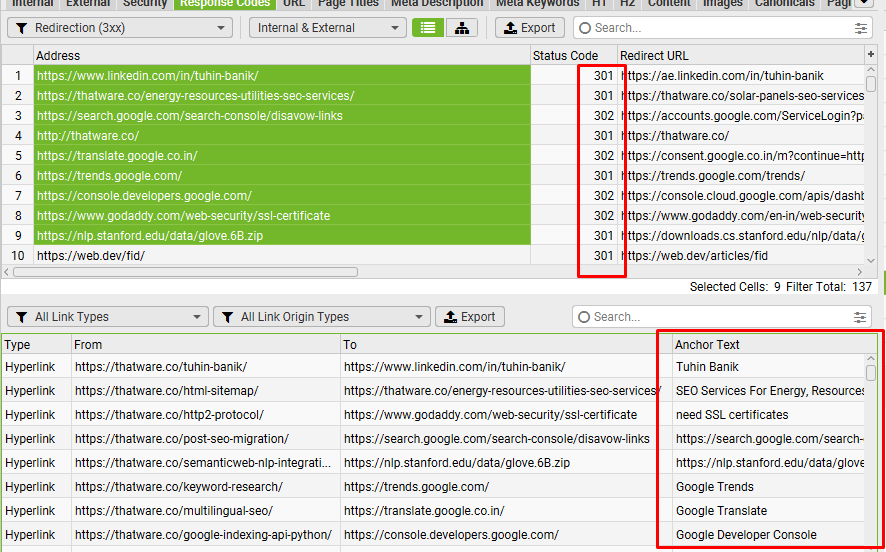Click upper table horizontal scrollbar

tap(185, 272)
